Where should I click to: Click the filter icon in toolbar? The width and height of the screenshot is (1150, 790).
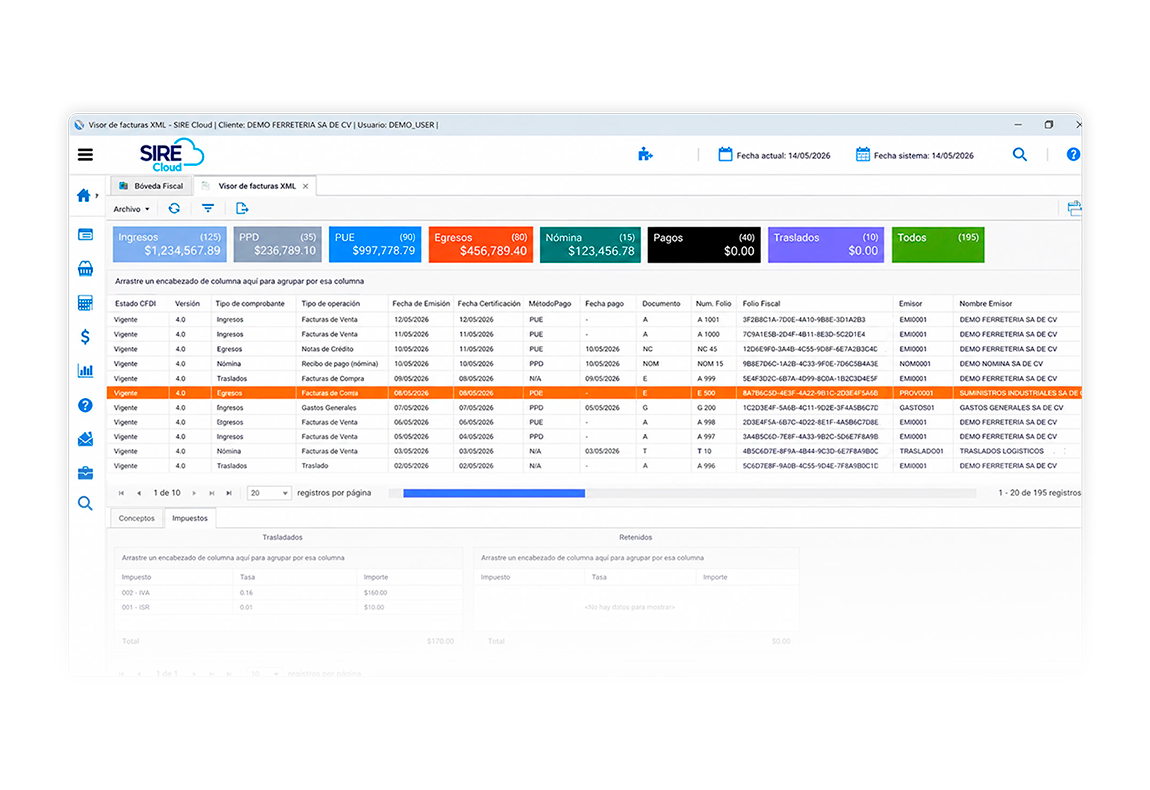point(208,208)
